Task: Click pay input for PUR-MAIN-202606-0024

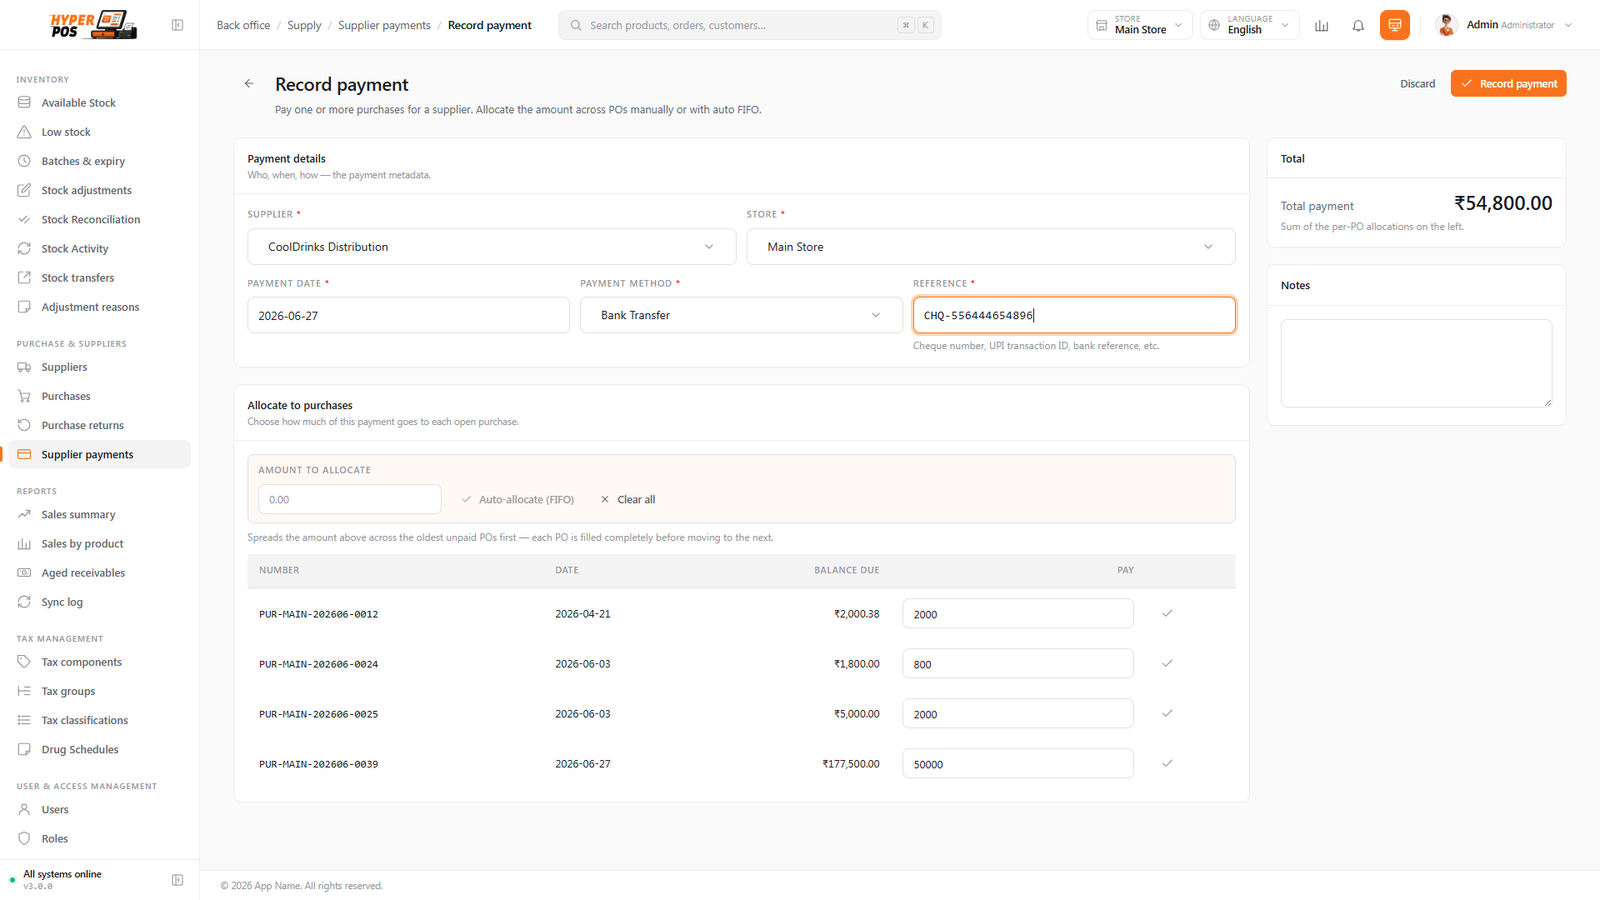Action: [x=1018, y=664]
